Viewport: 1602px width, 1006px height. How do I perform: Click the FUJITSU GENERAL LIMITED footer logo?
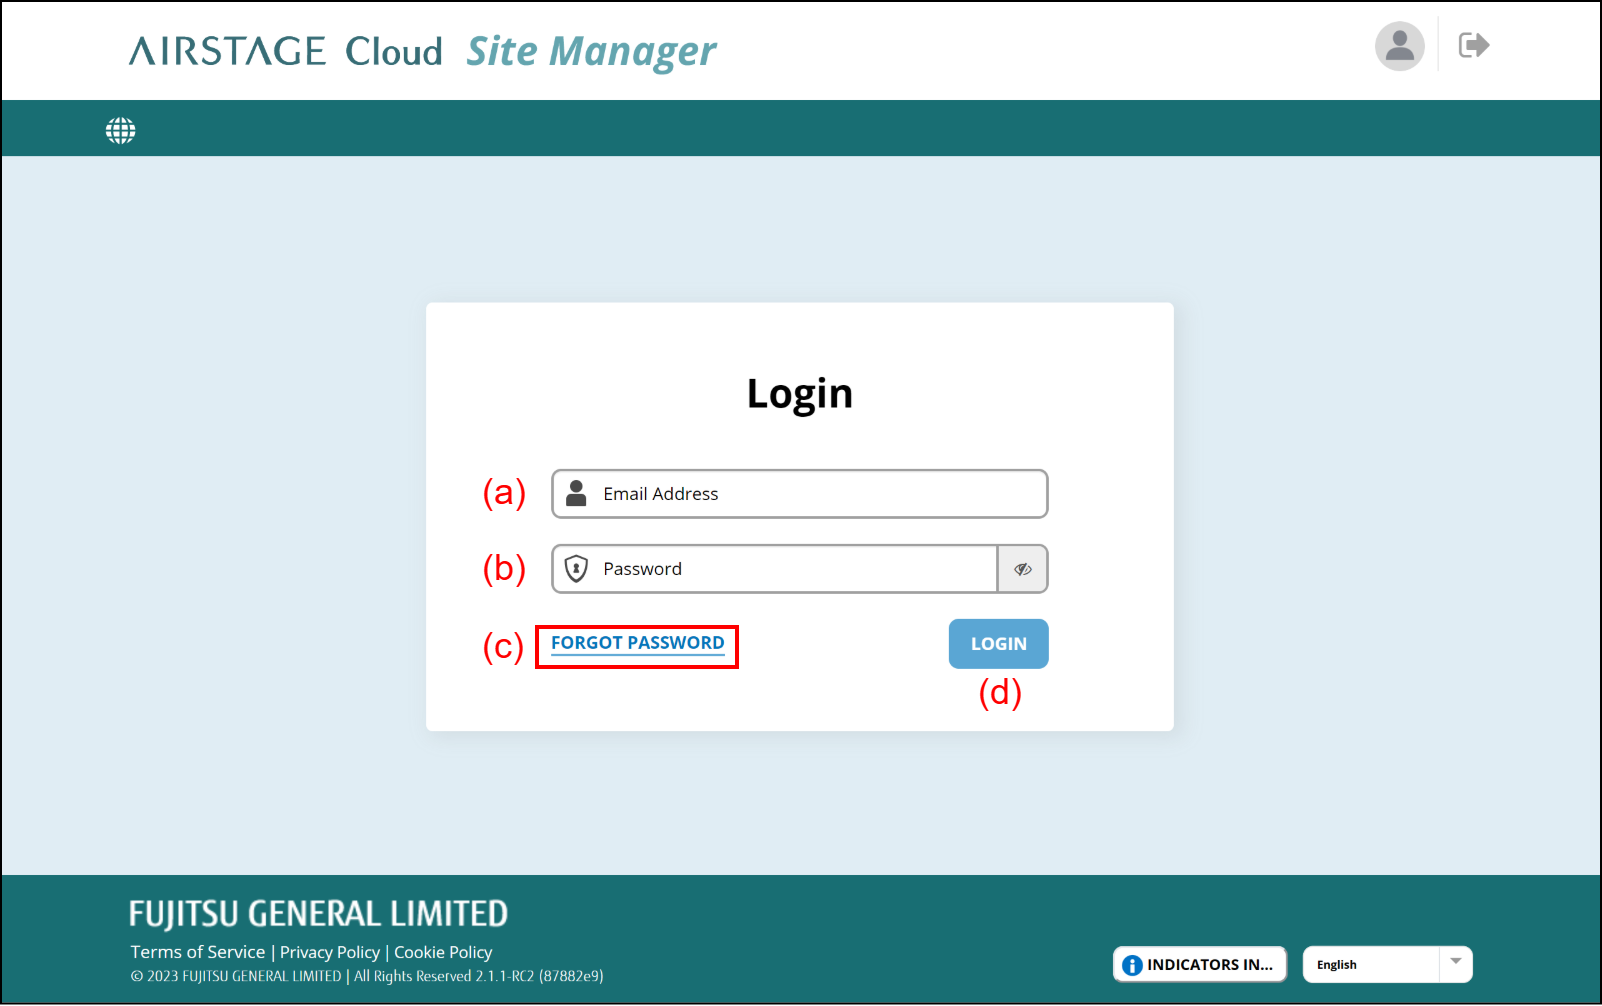coord(318,914)
